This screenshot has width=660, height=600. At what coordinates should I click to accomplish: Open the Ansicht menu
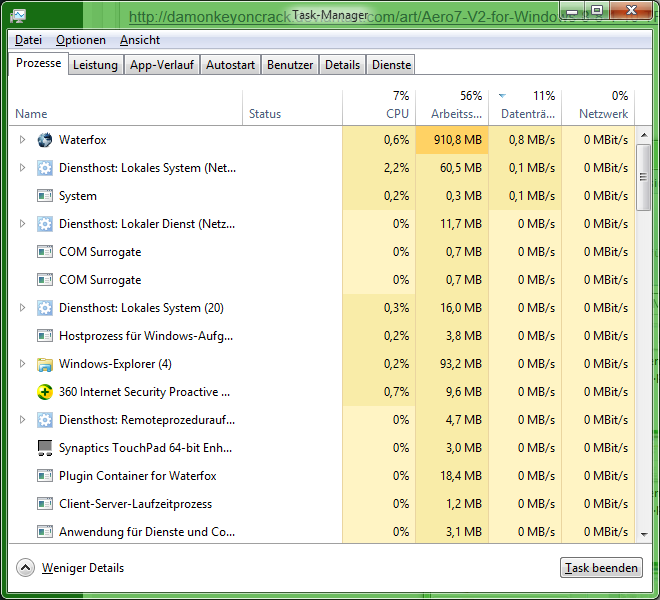[140, 40]
